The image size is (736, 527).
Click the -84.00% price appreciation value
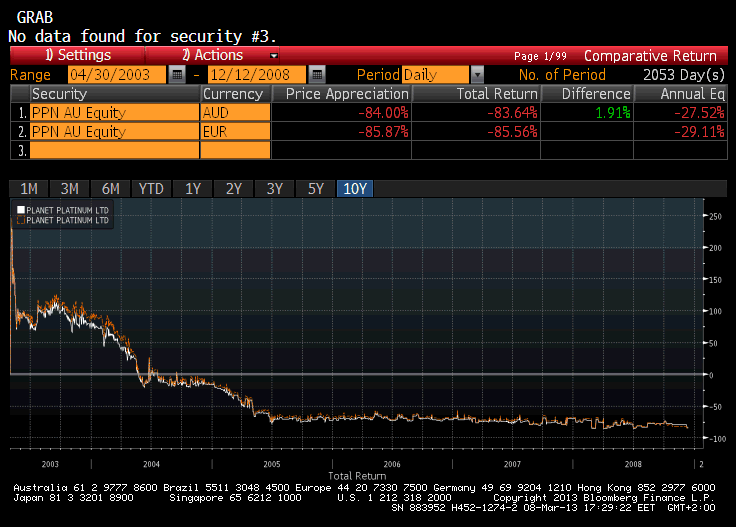[383, 113]
